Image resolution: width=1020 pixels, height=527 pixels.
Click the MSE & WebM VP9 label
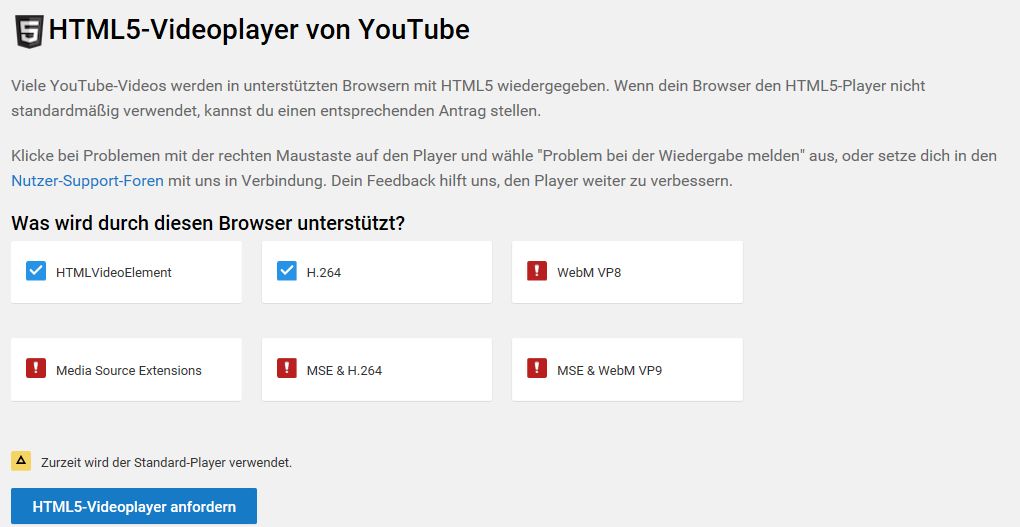pos(610,371)
